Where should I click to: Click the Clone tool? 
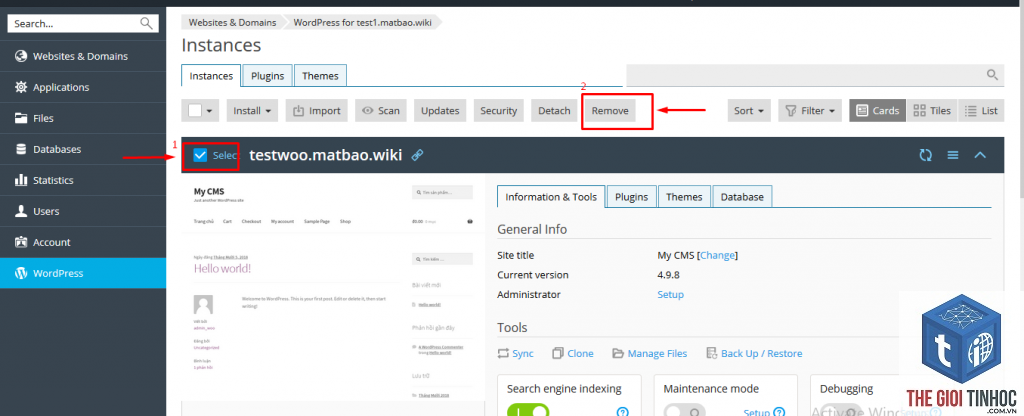coord(573,353)
